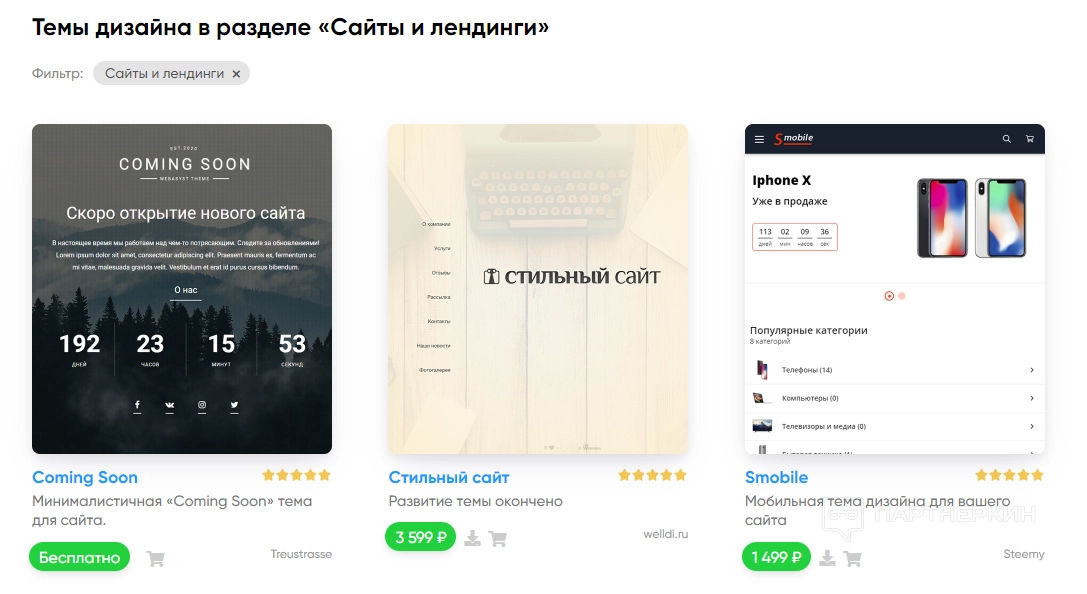This screenshot has height=594, width=1087.
Task: Click the 3 599 ₽ price button
Action: tap(421, 537)
